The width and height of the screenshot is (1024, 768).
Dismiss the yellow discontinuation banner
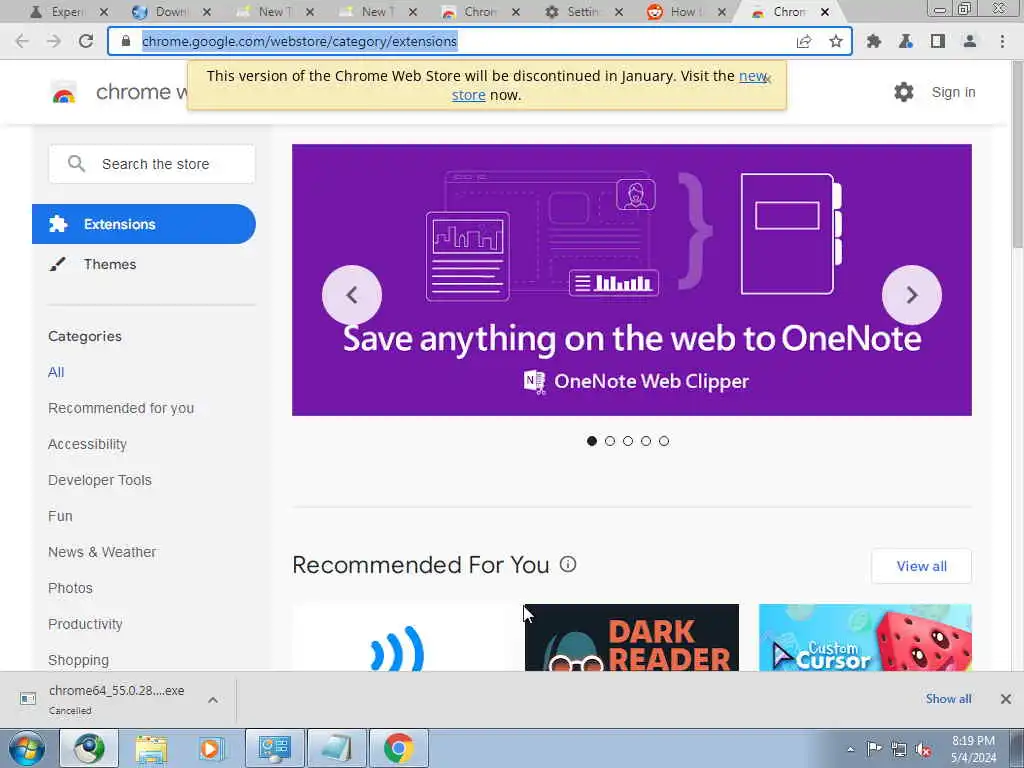point(768,78)
